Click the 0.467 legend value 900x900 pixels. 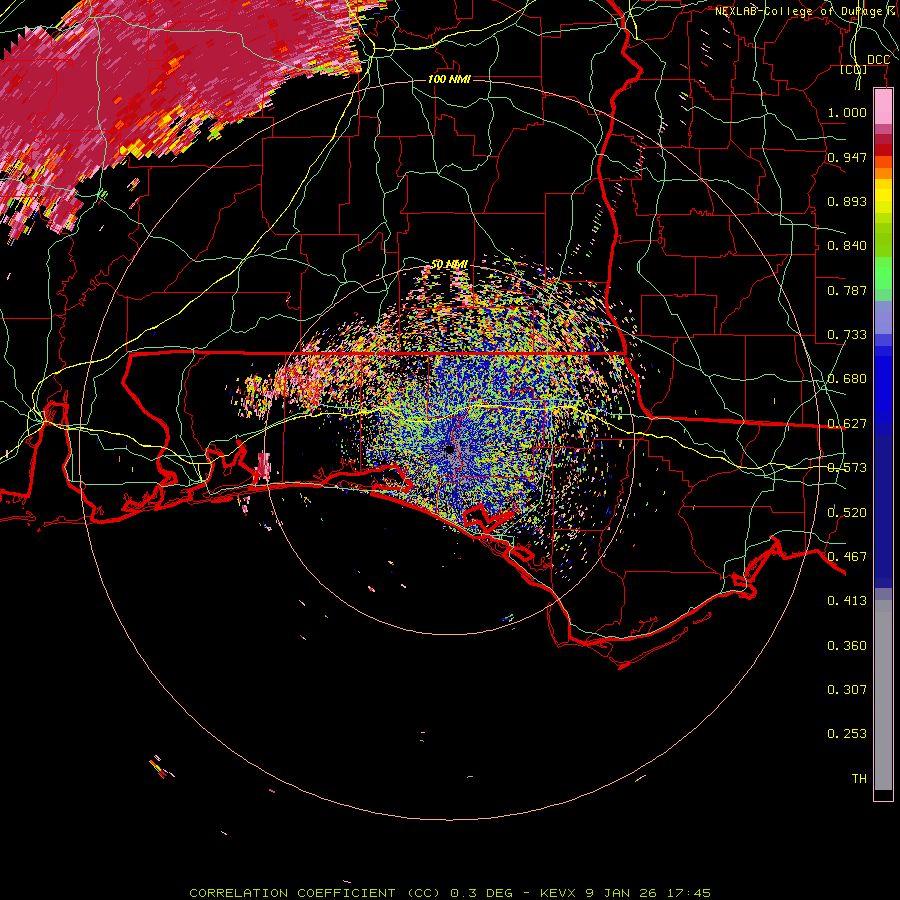[847, 557]
